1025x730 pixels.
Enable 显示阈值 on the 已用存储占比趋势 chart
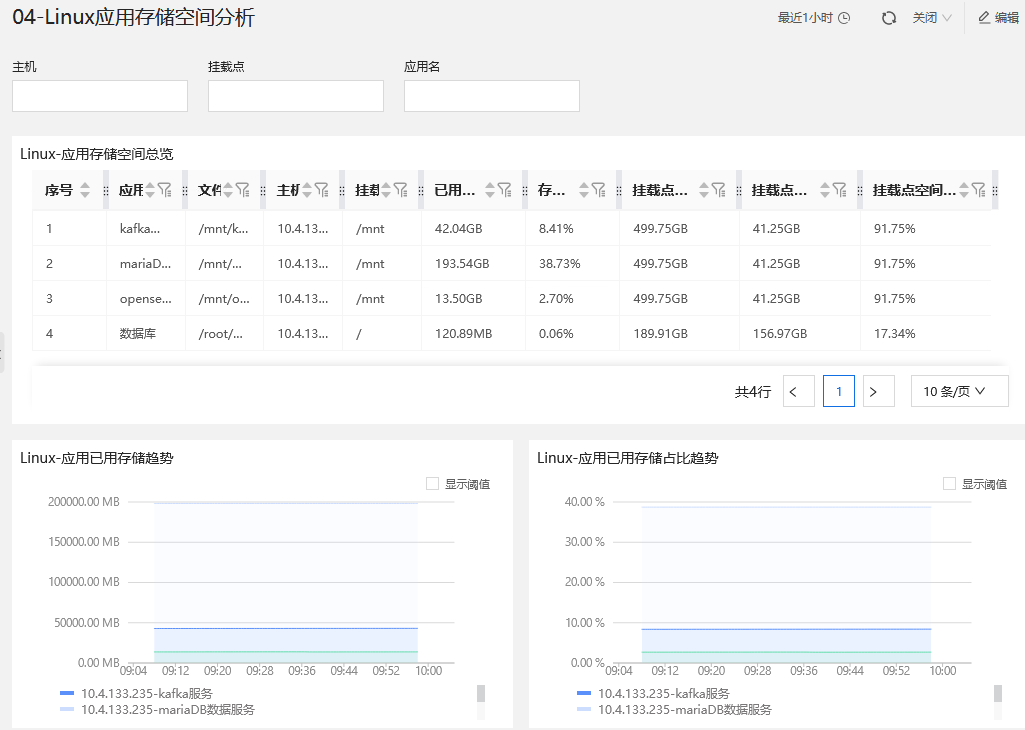(x=949, y=484)
